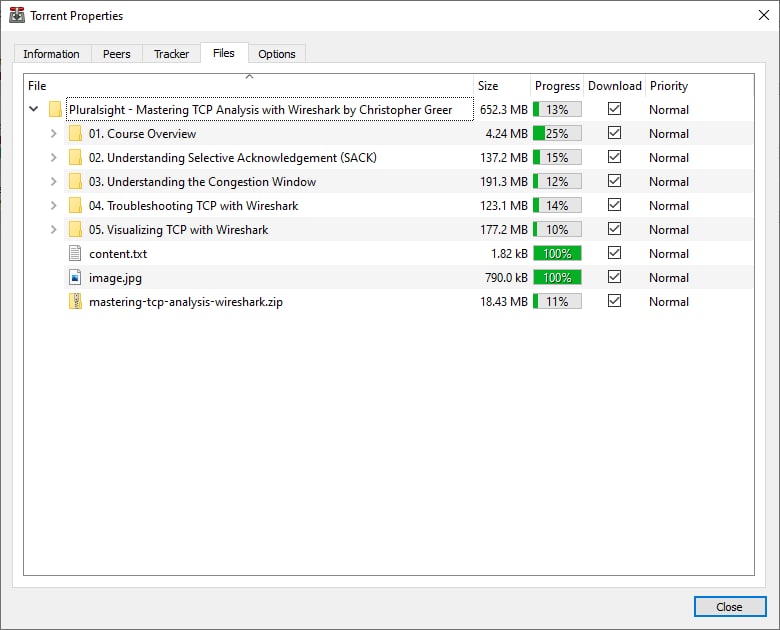Screen dimensions: 780x630
Task: Collapse the Pluralsight root folder tree
Action: click(x=33, y=108)
